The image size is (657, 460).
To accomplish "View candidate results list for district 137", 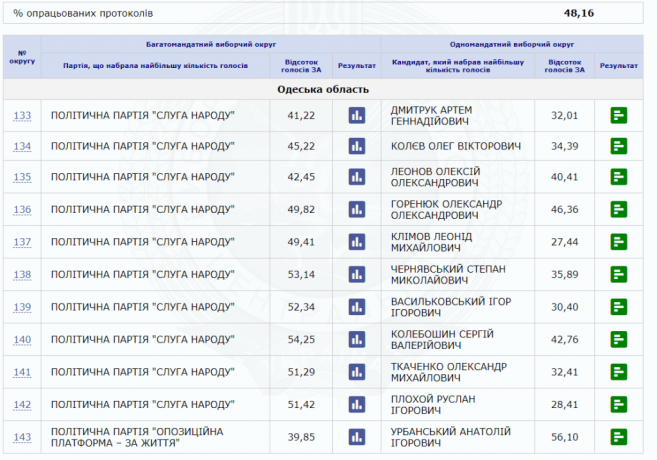I will tap(618, 242).
